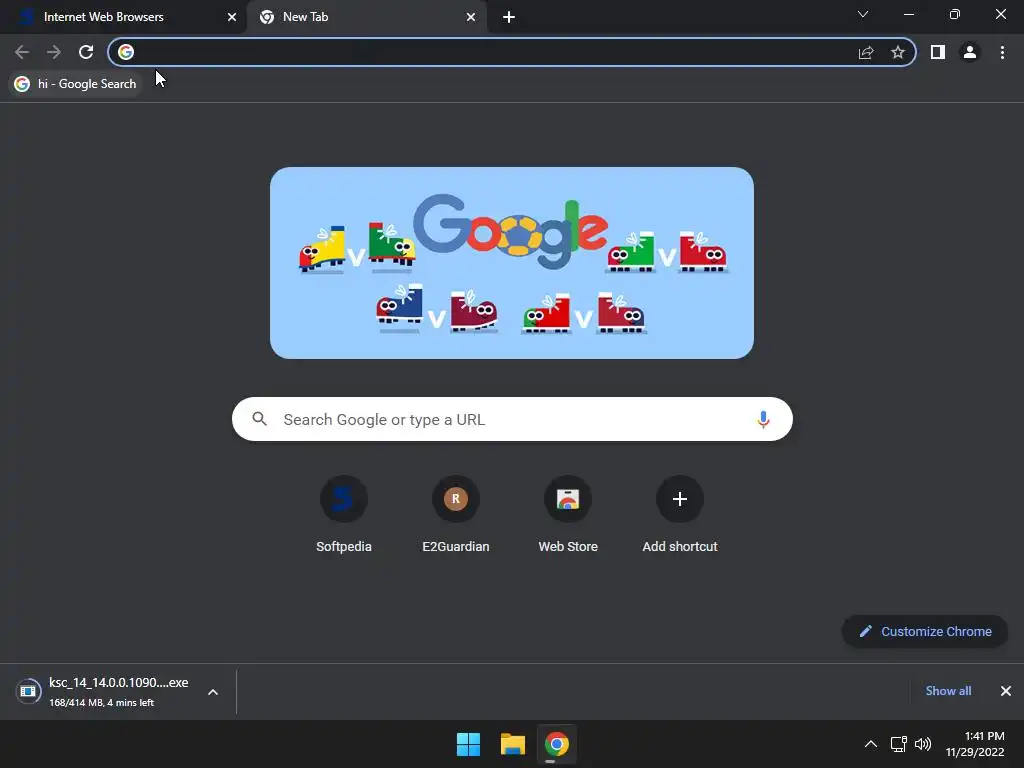The height and width of the screenshot is (768, 1024).
Task: Click the magnifier icon in the search box
Action: point(259,419)
